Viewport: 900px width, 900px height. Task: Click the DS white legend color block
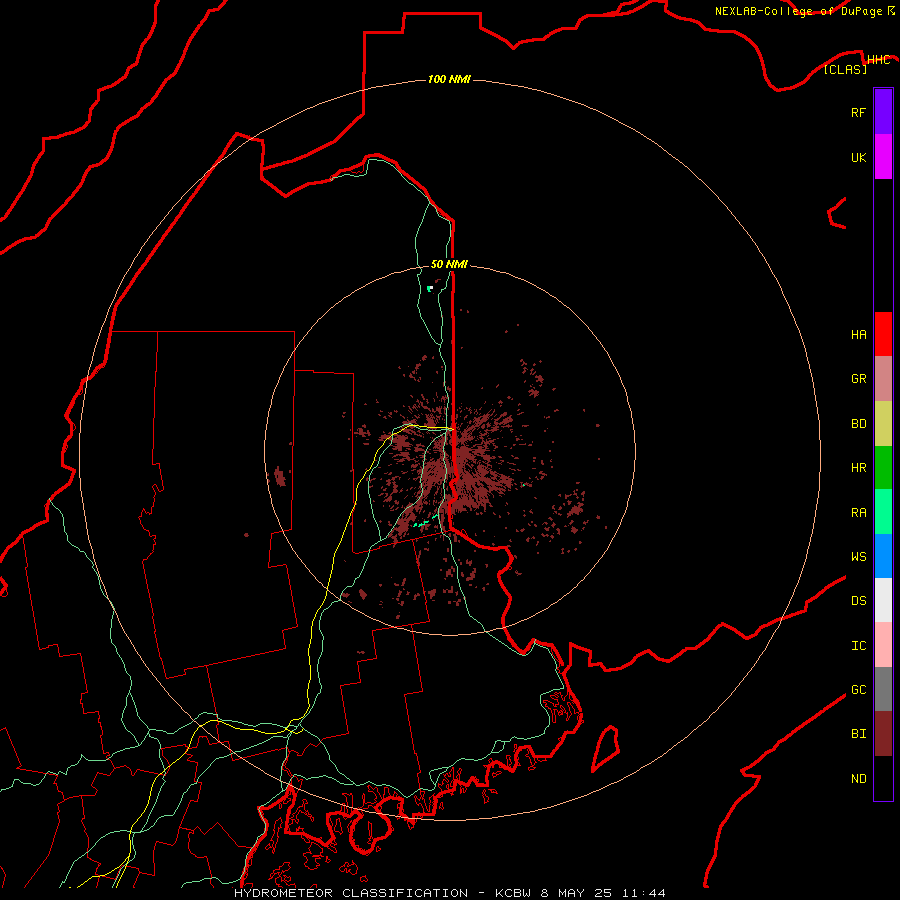[883, 600]
